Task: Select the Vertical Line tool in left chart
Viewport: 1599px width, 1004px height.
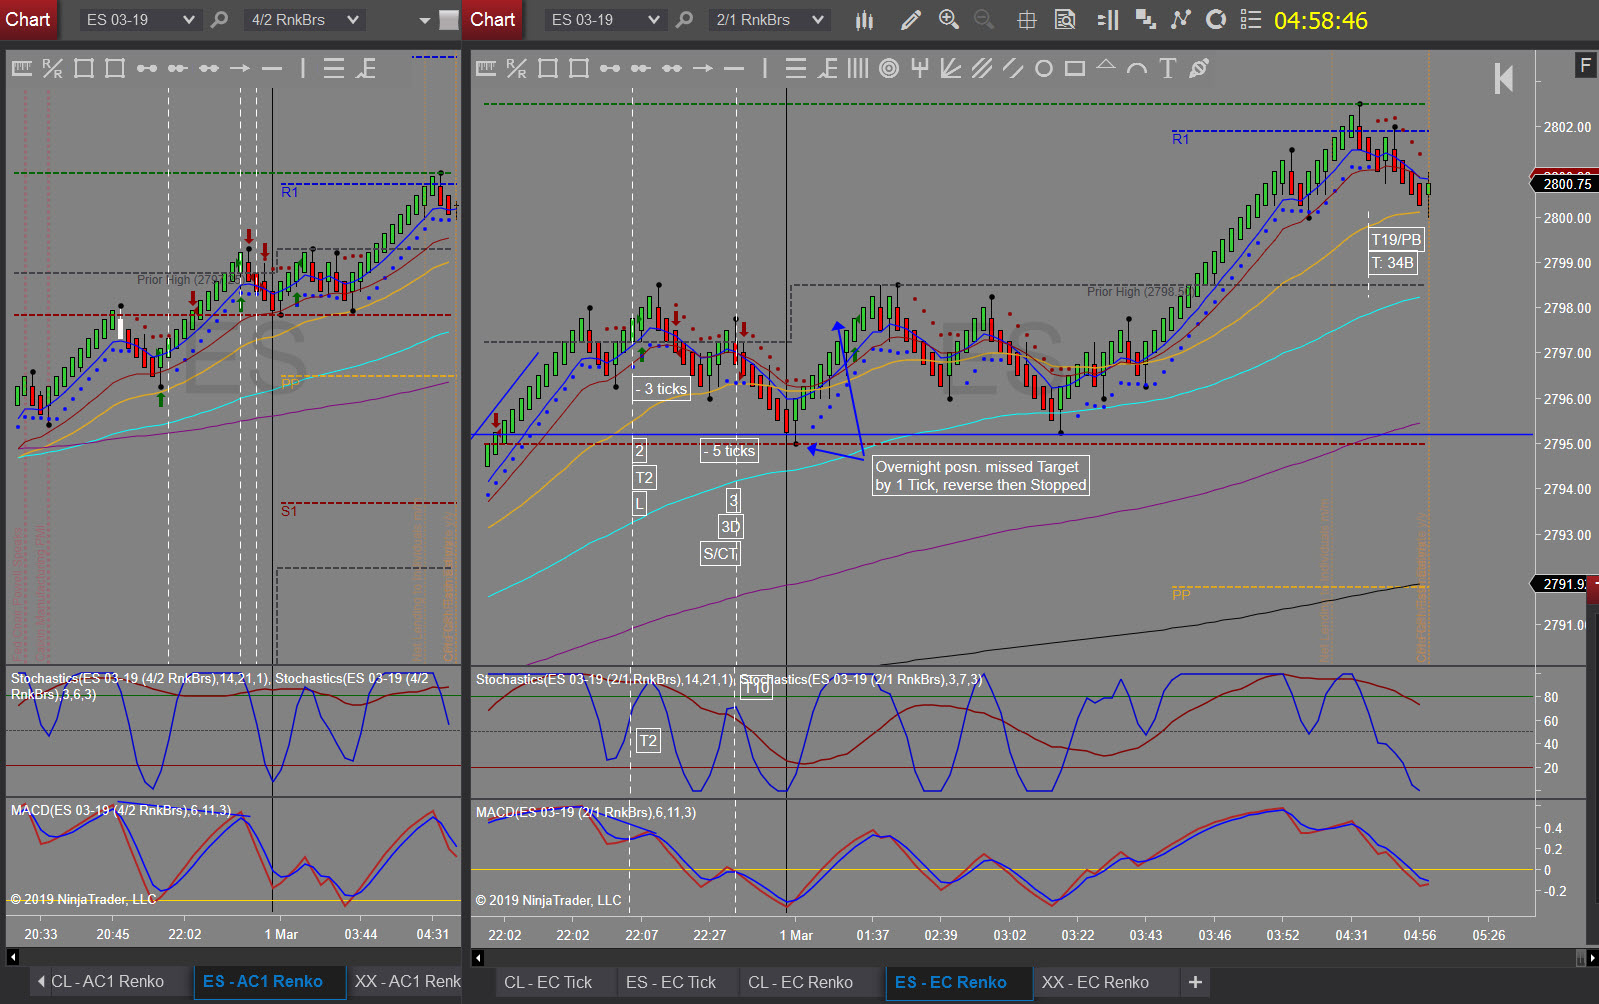Action: (302, 68)
